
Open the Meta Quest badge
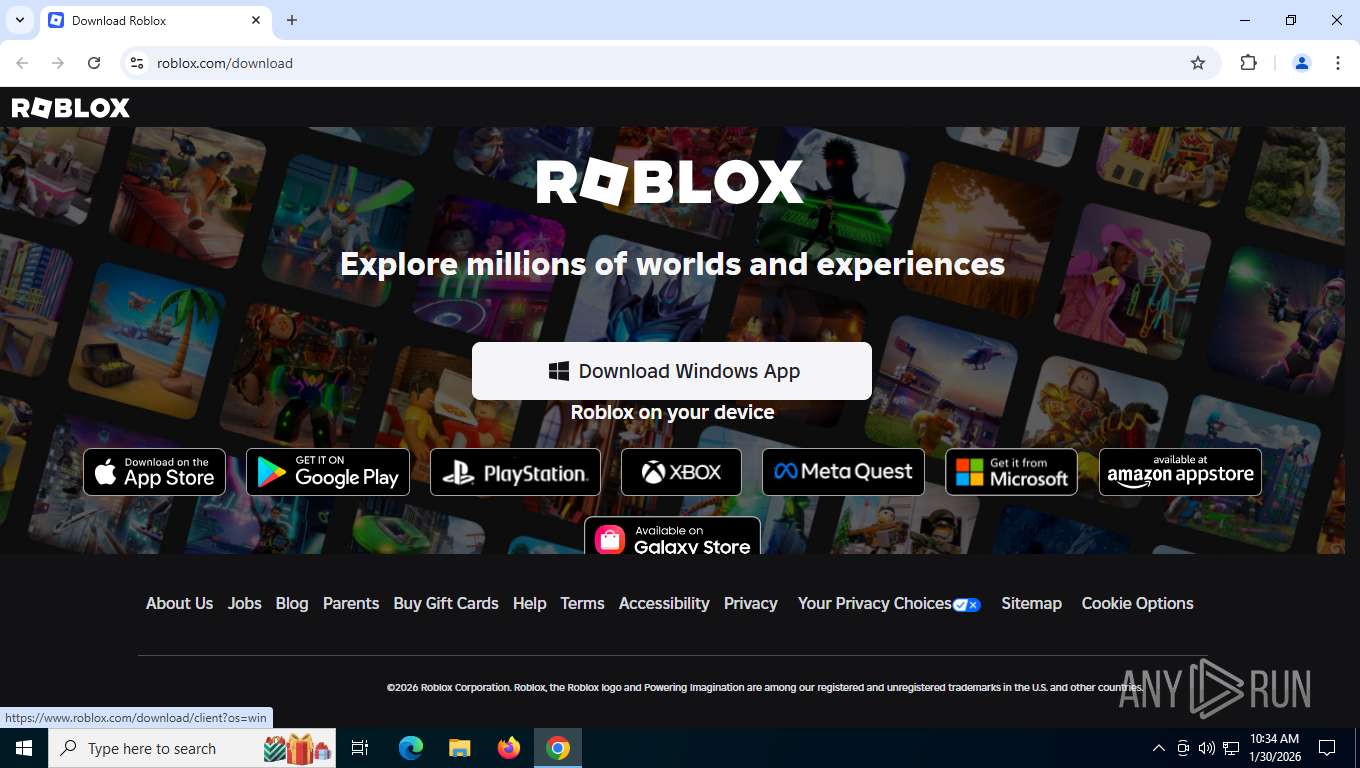click(x=843, y=472)
